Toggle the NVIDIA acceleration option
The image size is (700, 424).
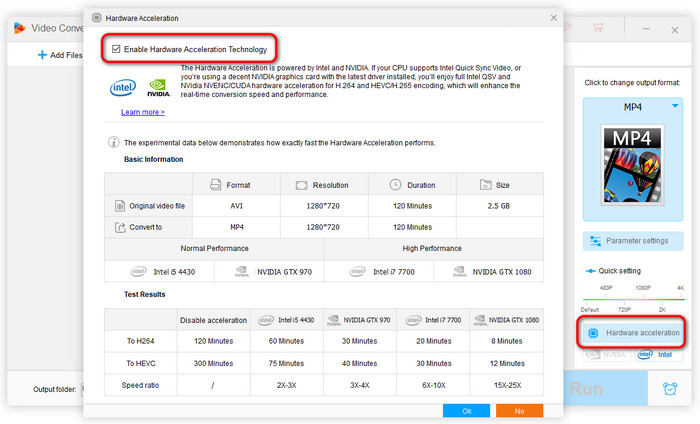[x=607, y=355]
